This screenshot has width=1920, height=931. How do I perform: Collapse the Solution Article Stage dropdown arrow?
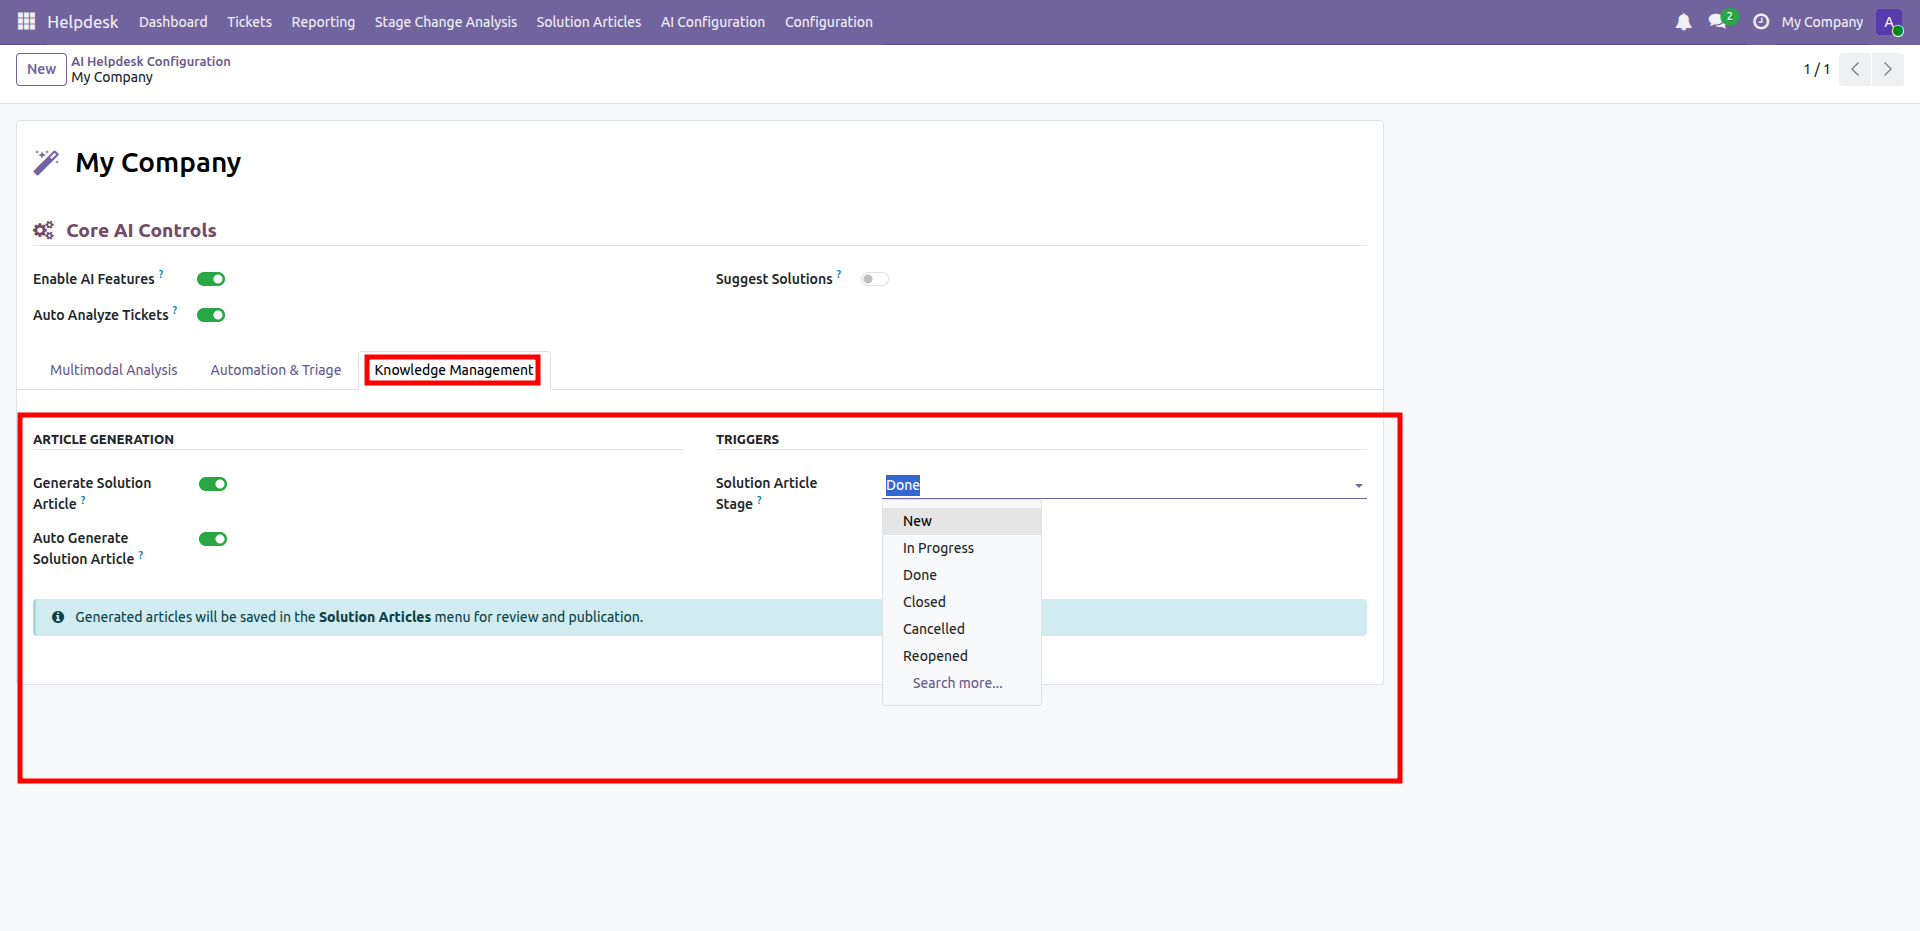coord(1358,486)
